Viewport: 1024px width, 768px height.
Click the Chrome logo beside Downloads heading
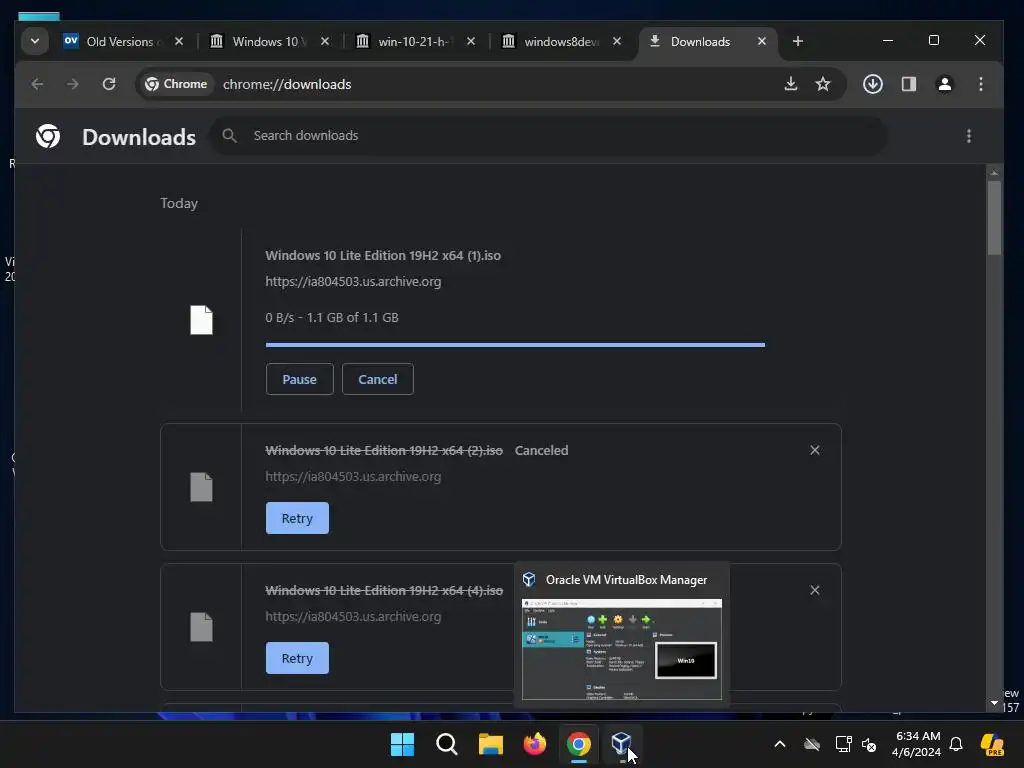pos(48,136)
